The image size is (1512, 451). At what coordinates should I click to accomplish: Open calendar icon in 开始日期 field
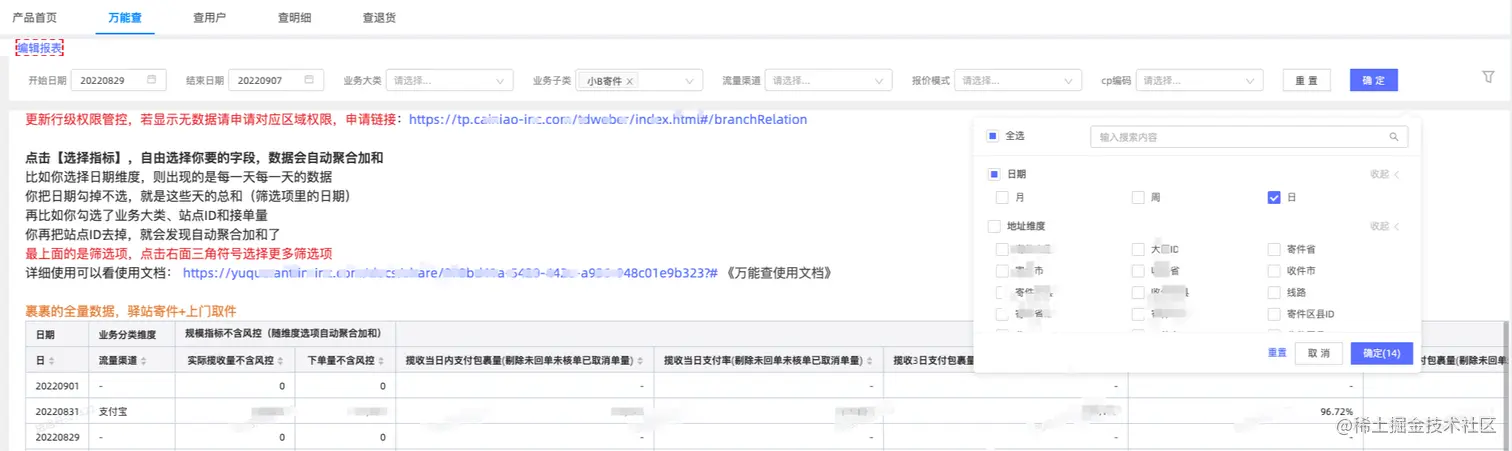[151, 80]
